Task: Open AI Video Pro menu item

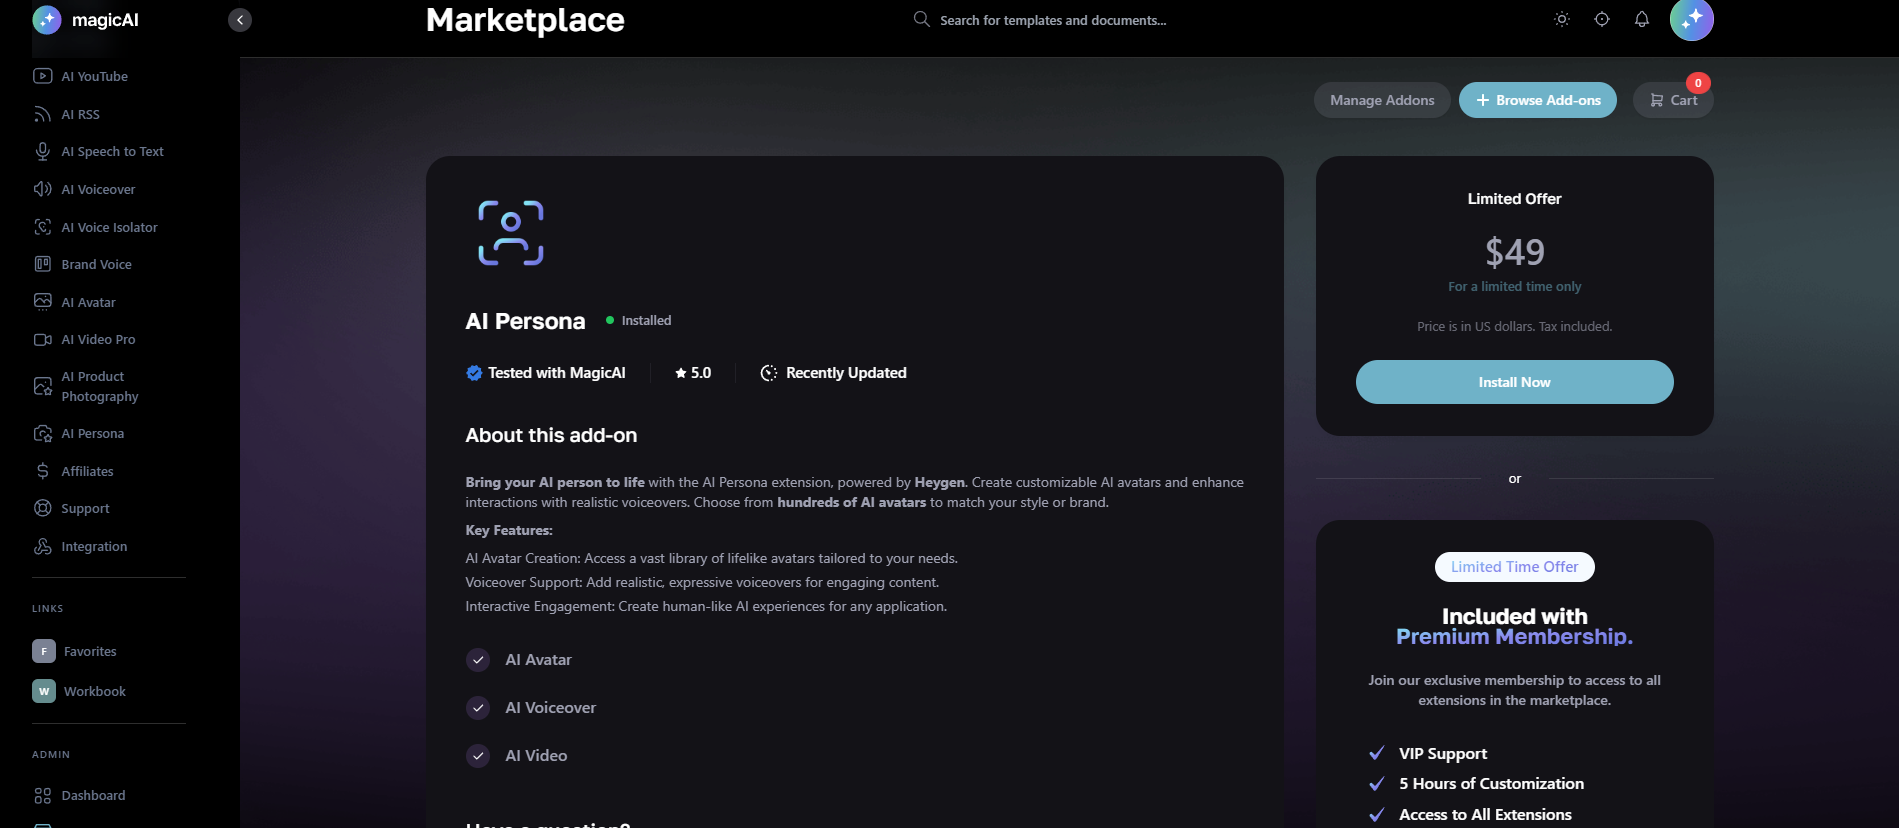Action: tap(98, 340)
